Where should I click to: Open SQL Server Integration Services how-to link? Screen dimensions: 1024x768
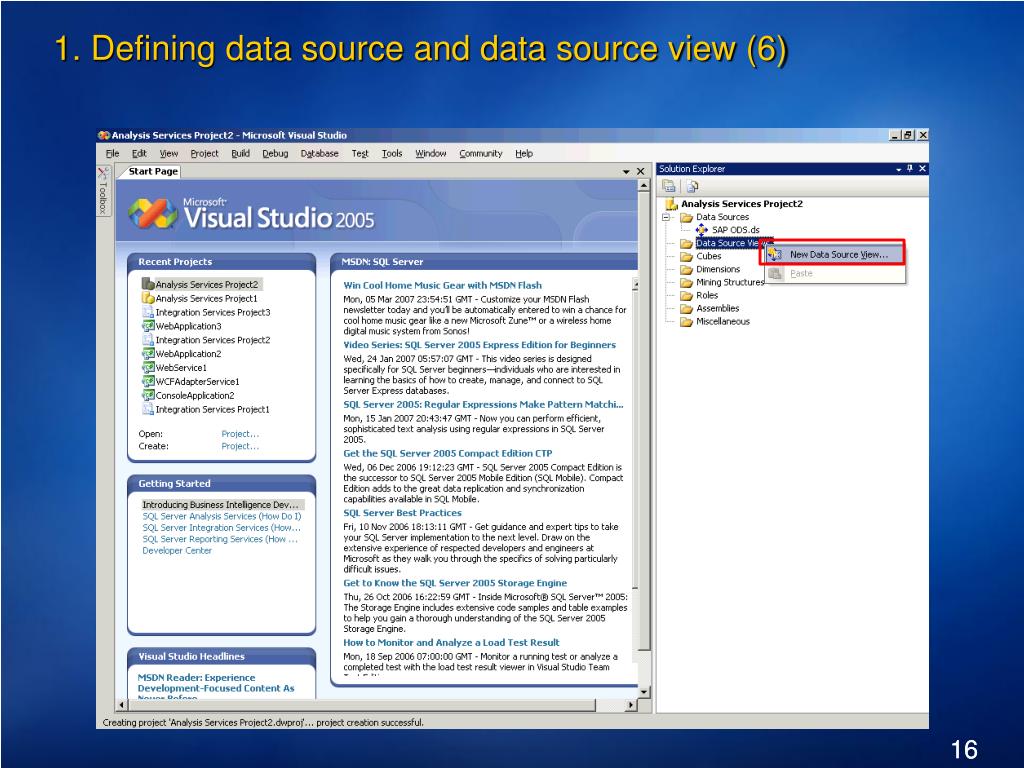click(x=221, y=528)
